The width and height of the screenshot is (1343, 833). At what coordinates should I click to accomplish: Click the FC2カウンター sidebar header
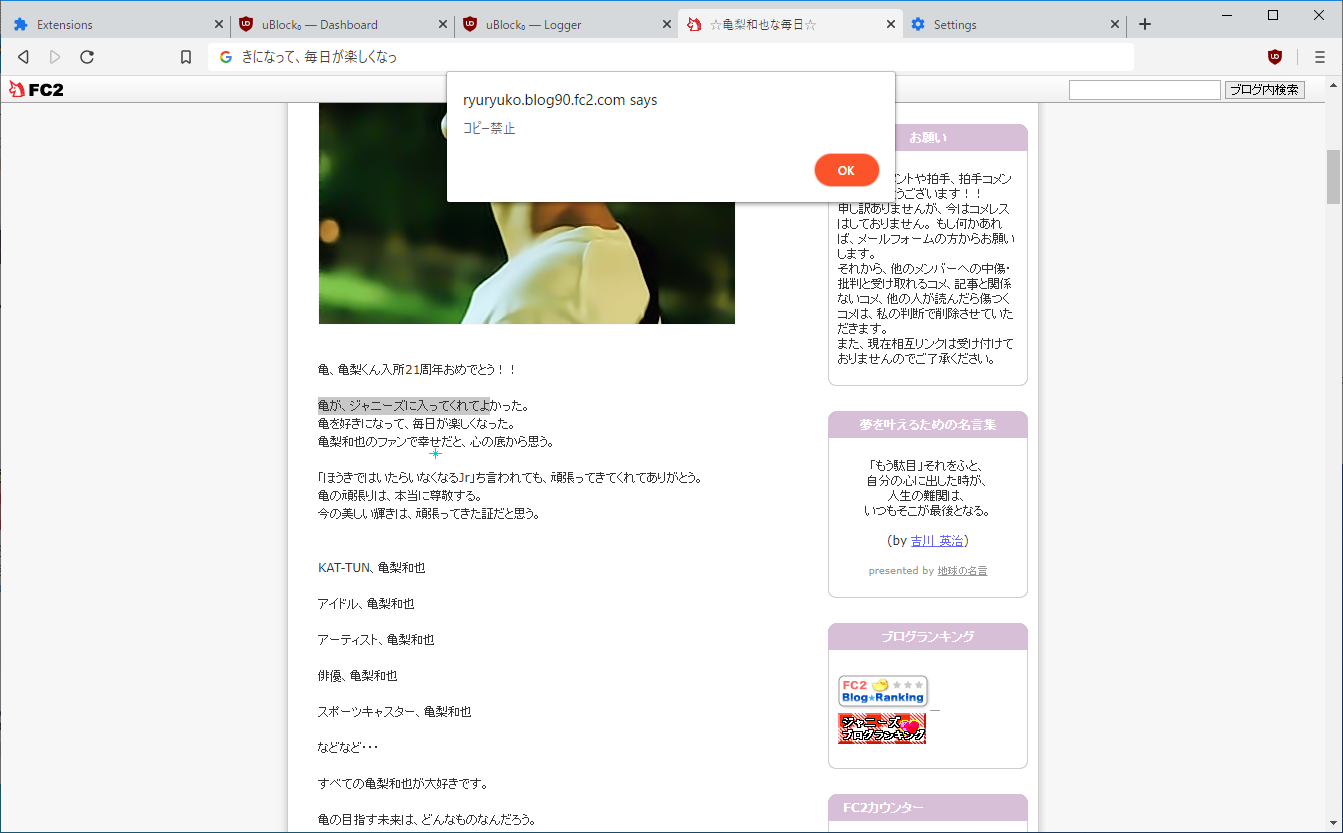click(928, 807)
